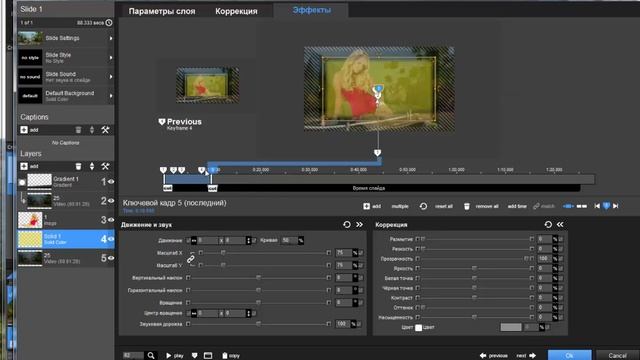Switch to Параметры слоя tab

(x=162, y=11)
